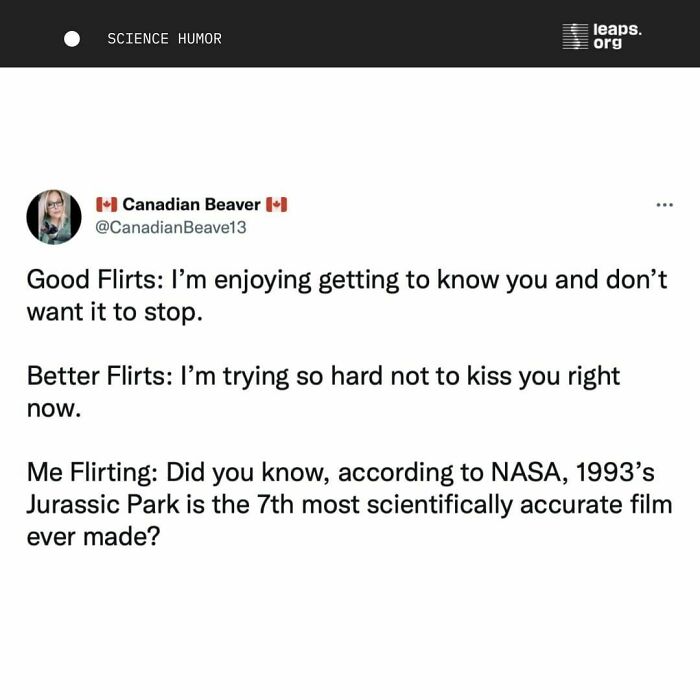Open the Canadian Beaver profile avatar

54,216
